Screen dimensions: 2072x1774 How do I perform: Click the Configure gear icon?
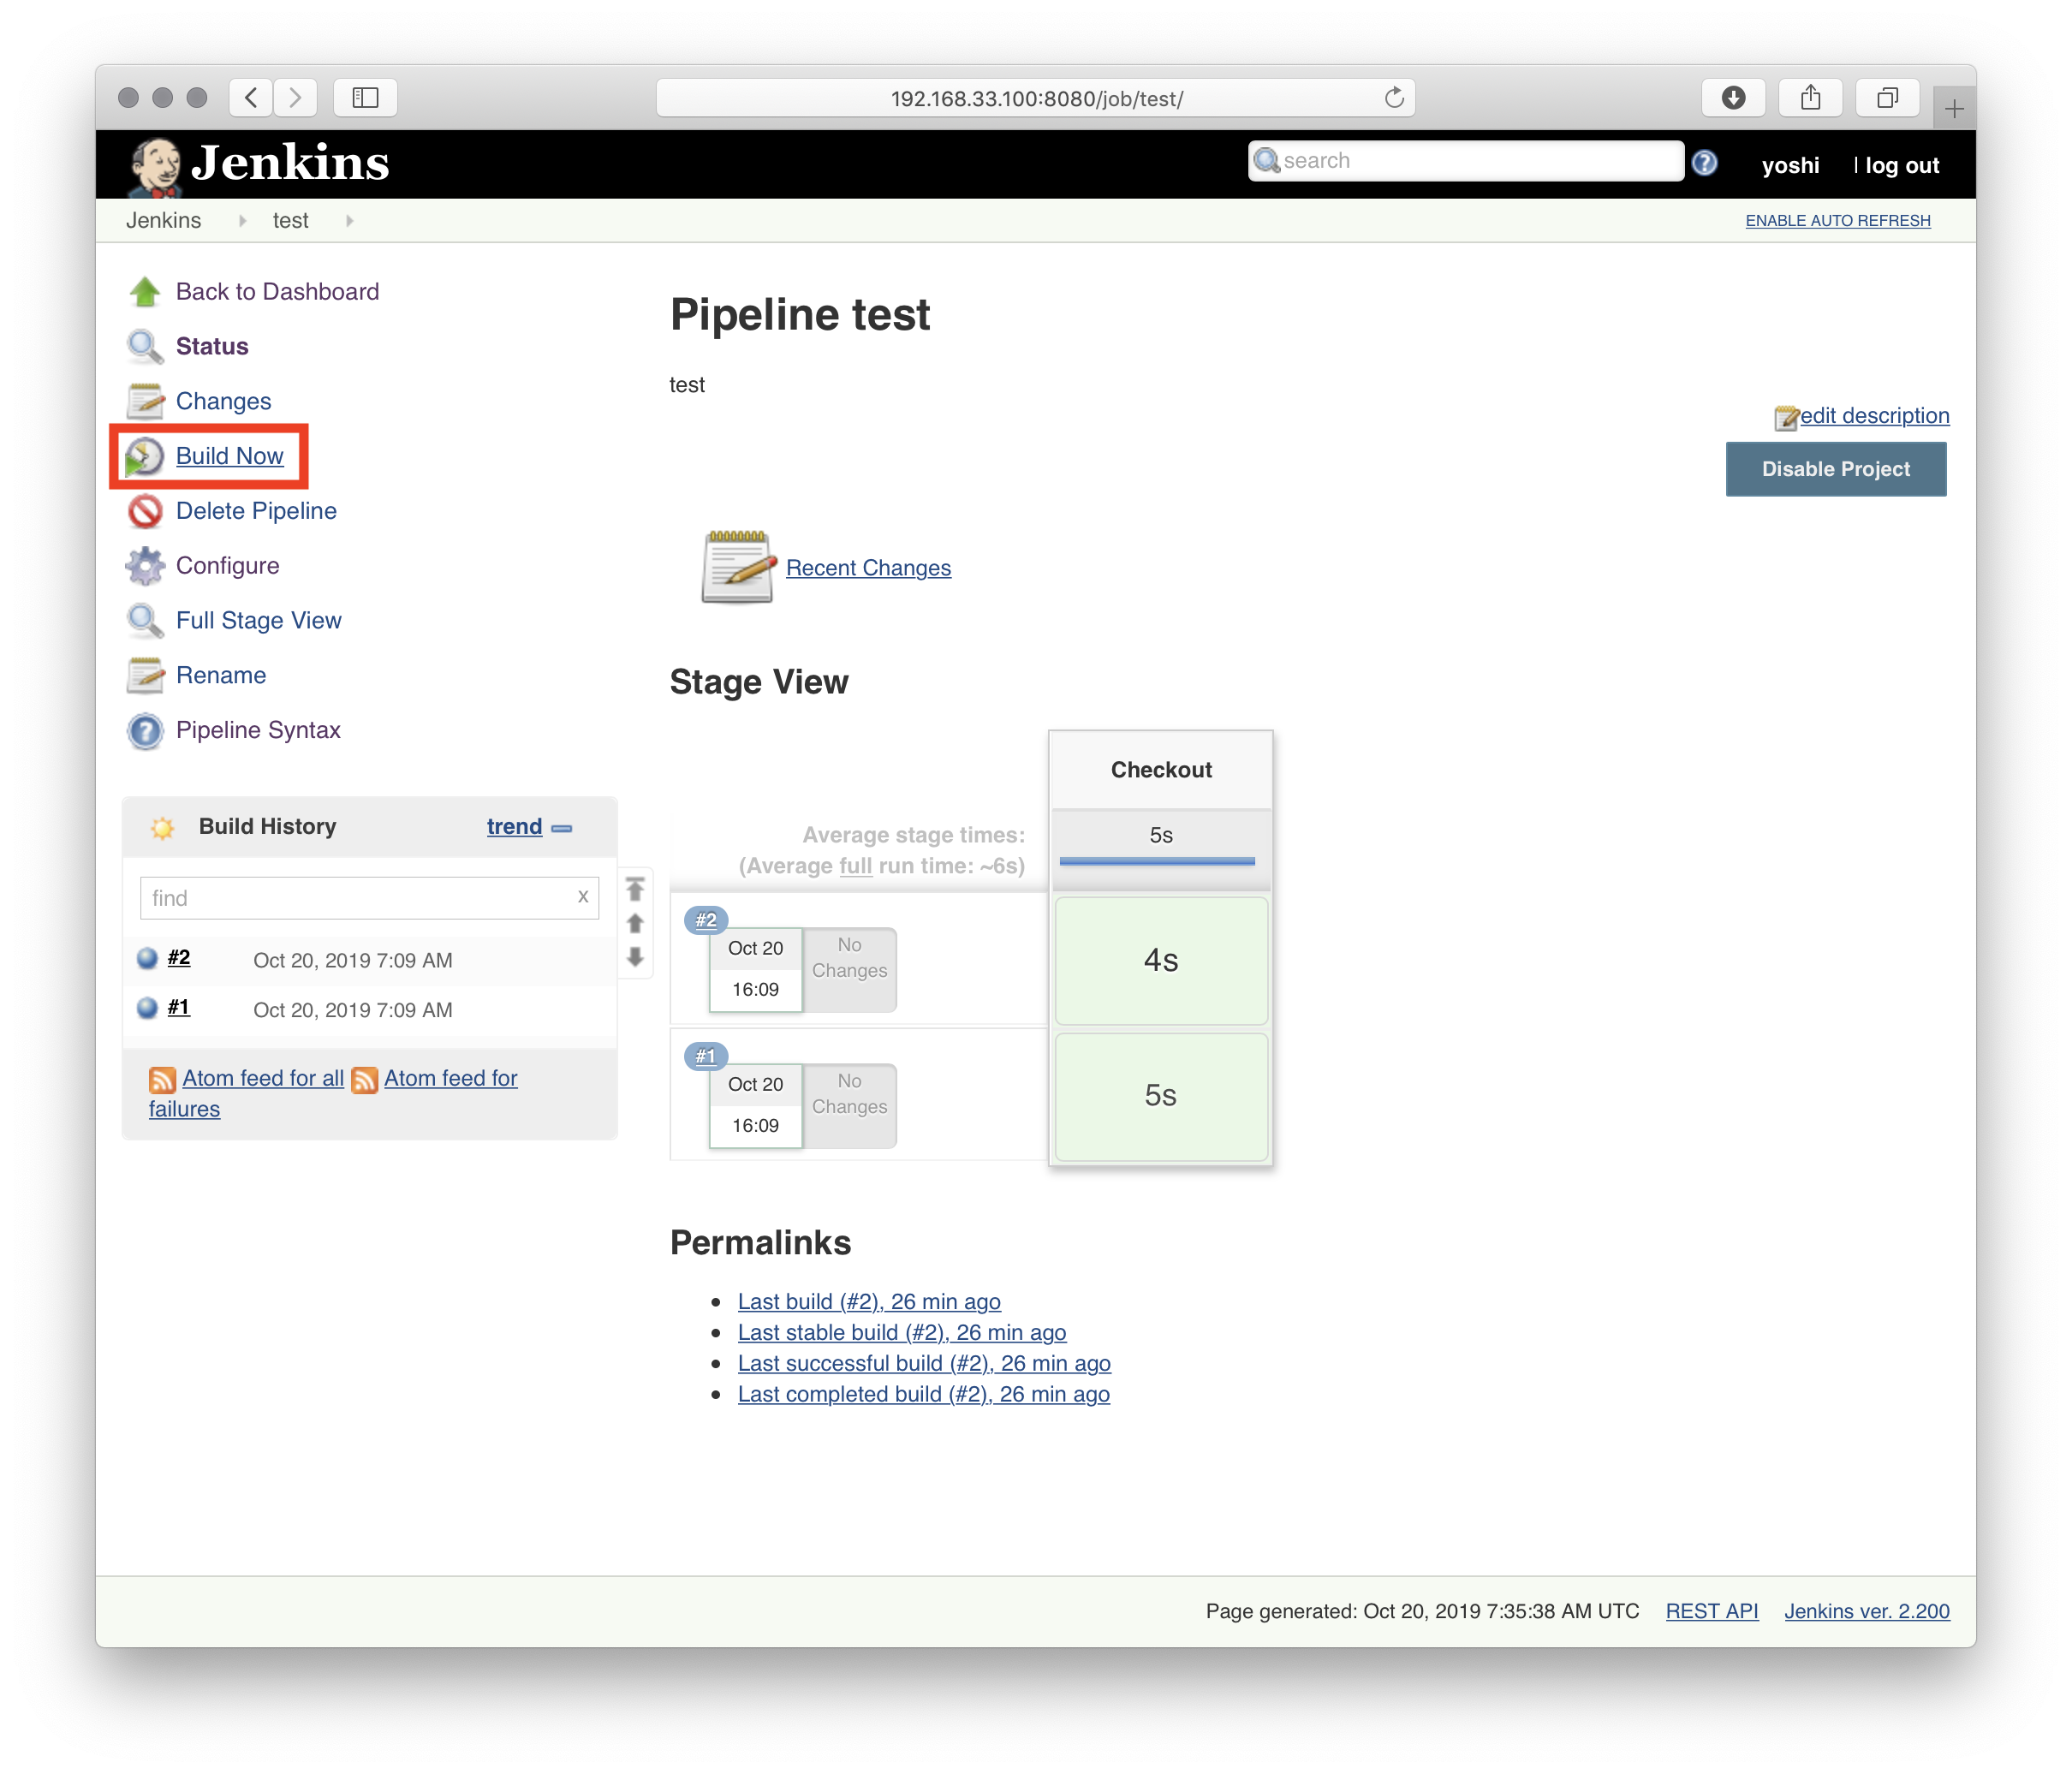pyautogui.click(x=145, y=566)
